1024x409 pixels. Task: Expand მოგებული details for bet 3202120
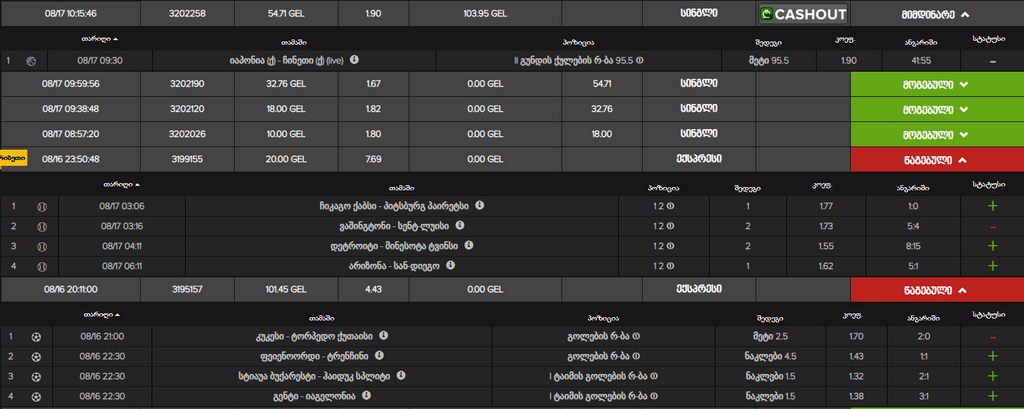tap(937, 109)
